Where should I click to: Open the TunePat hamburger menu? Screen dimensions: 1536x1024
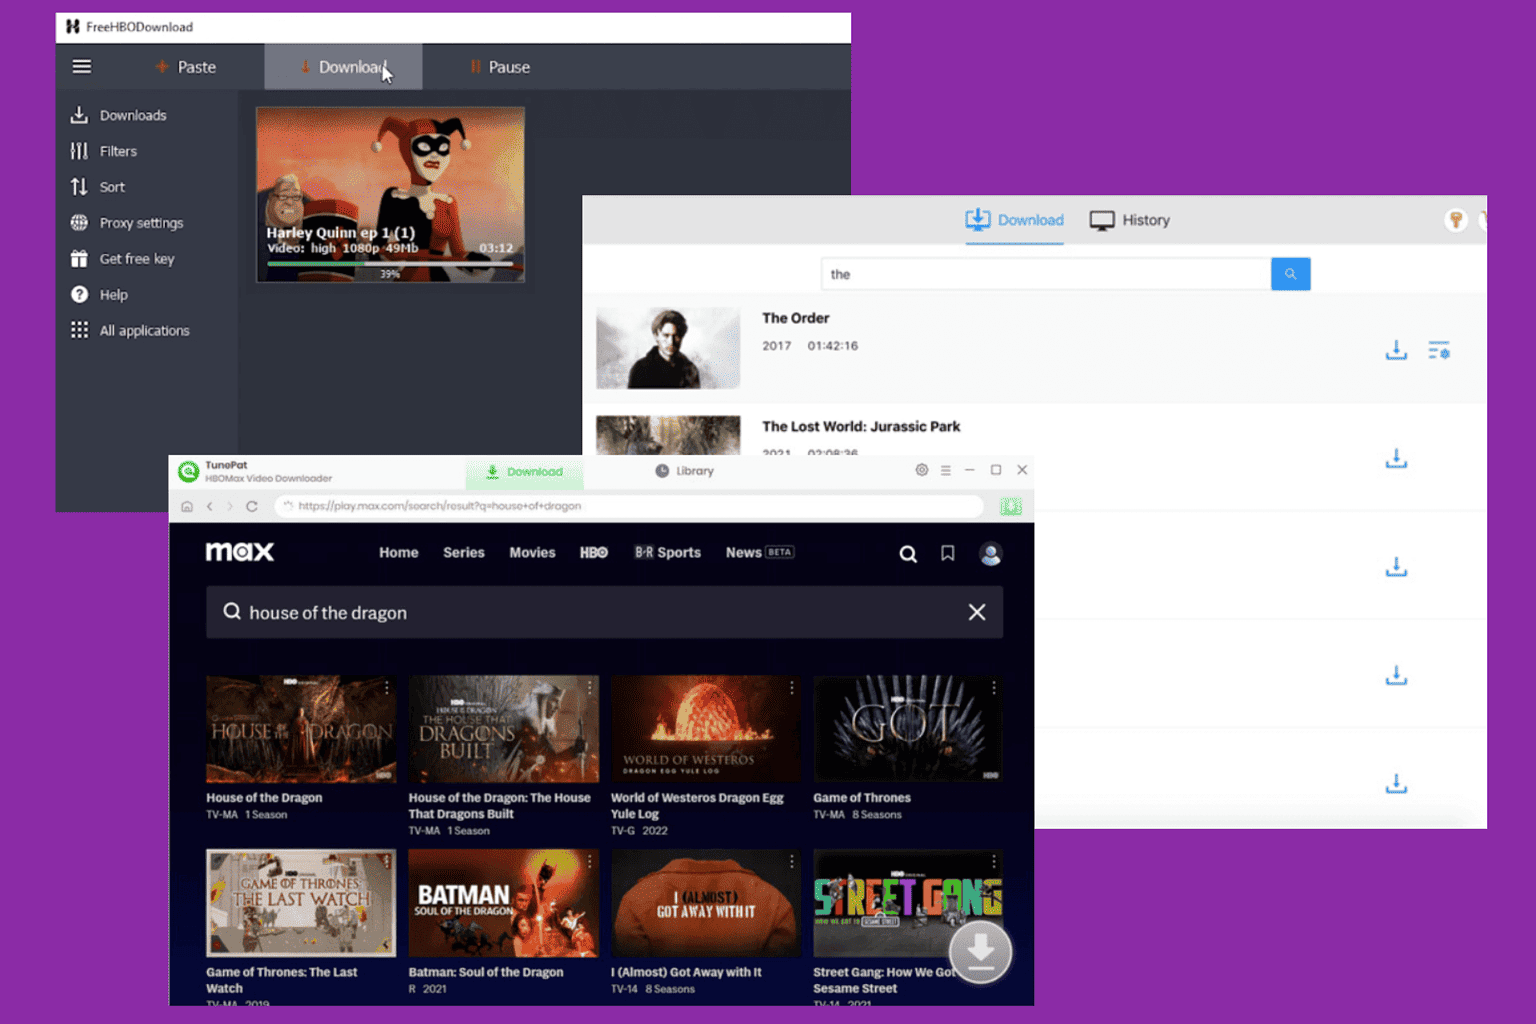(x=945, y=470)
